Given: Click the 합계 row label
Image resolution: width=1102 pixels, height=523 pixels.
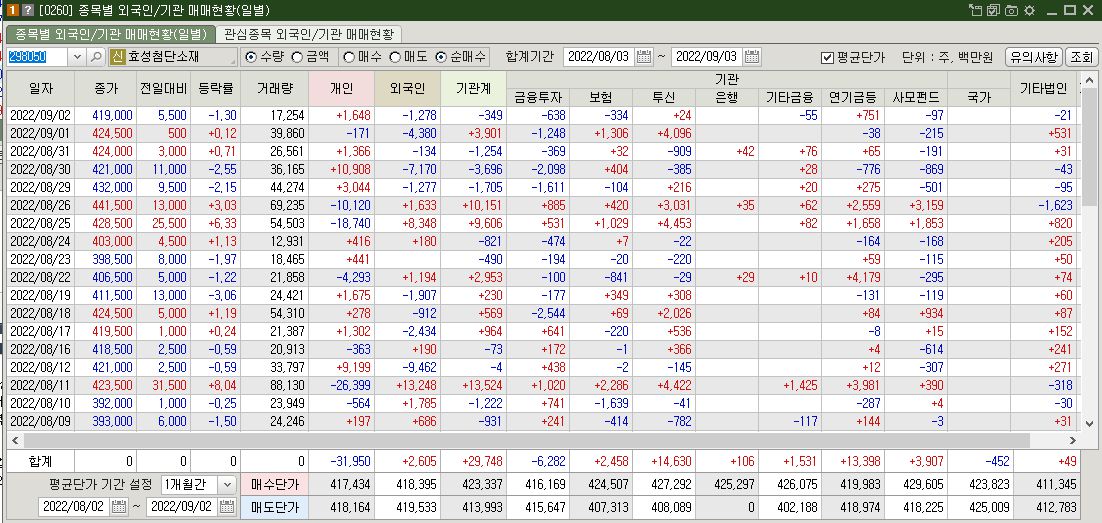Looking at the screenshot, I should tap(41, 462).
